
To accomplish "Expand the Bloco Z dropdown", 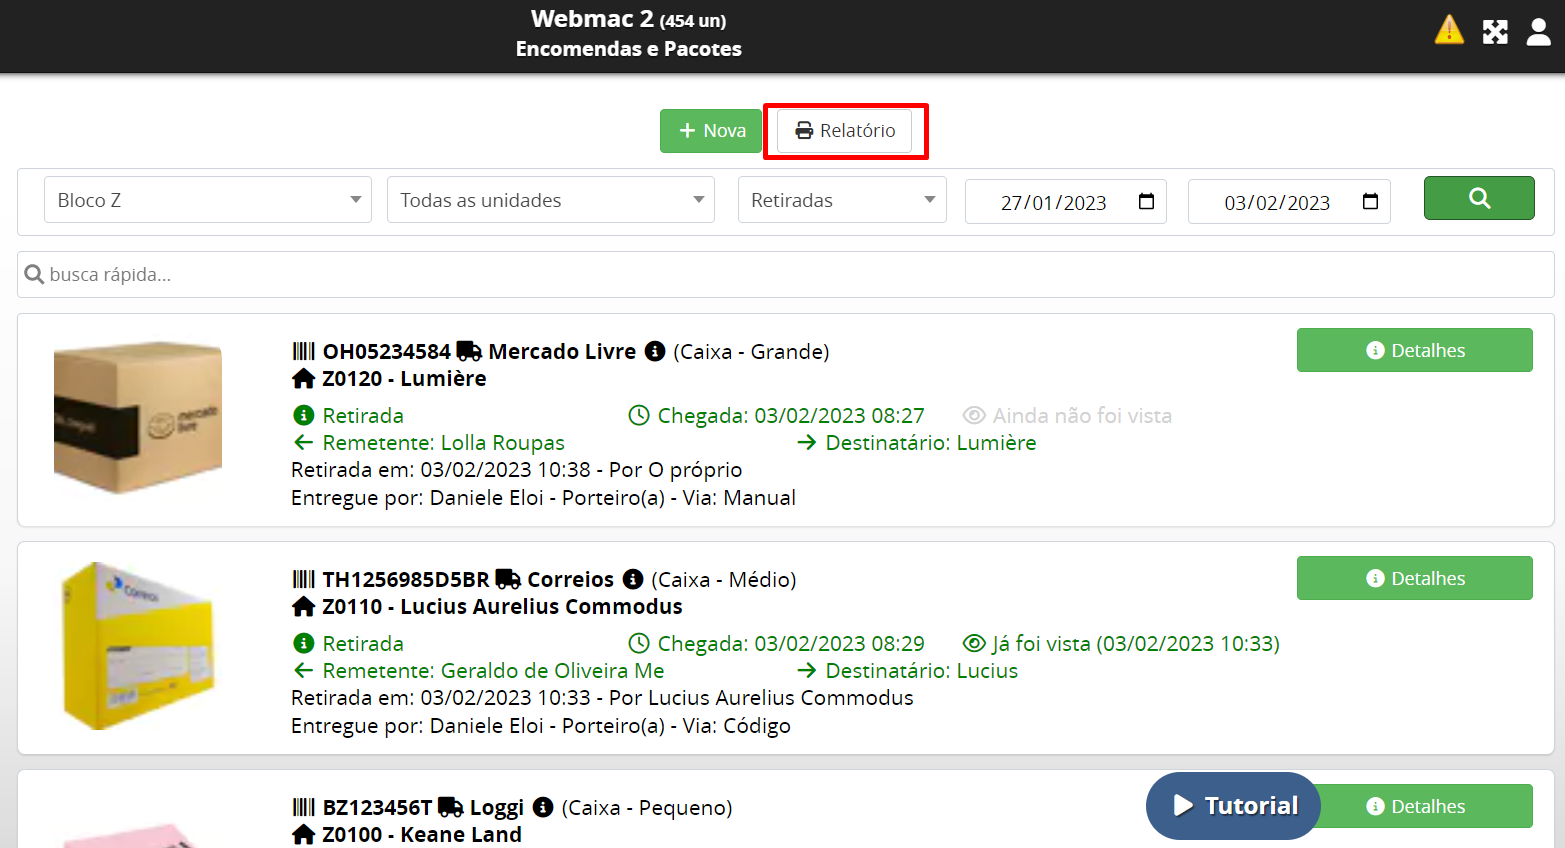I will 208,200.
